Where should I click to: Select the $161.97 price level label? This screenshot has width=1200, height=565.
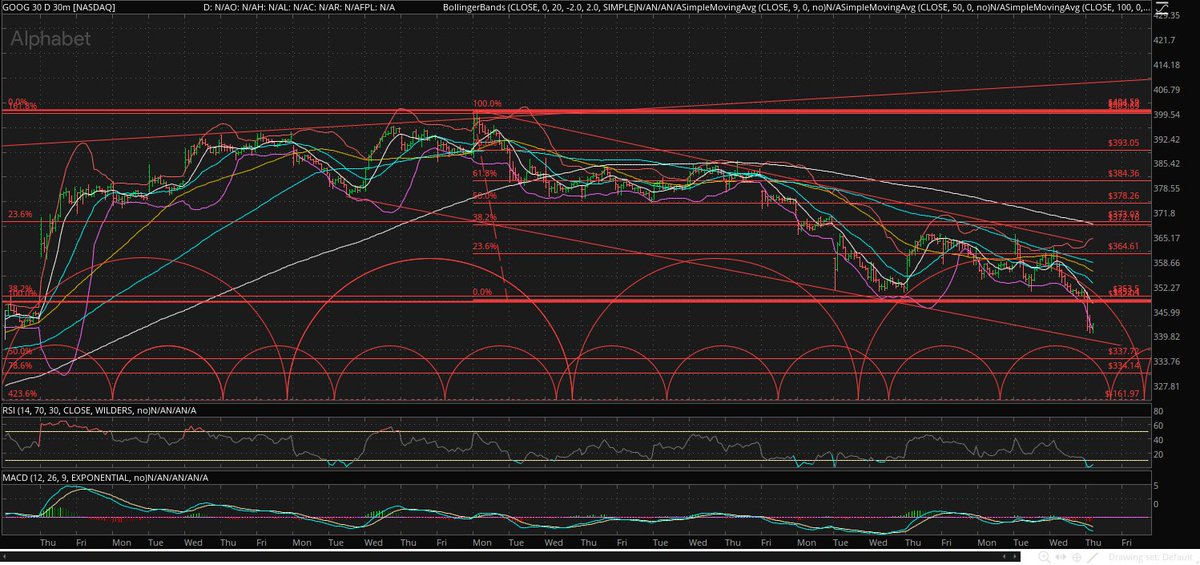(1124, 394)
